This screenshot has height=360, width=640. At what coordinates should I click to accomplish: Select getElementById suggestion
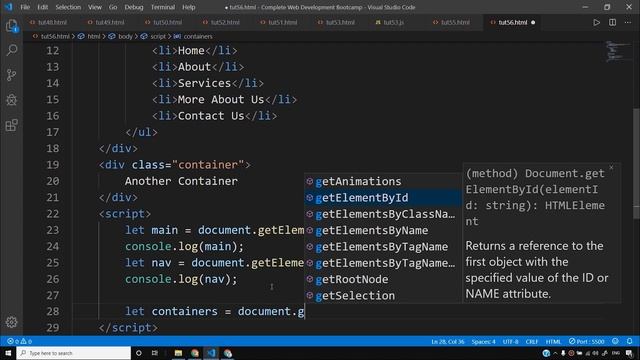click(x=384, y=198)
